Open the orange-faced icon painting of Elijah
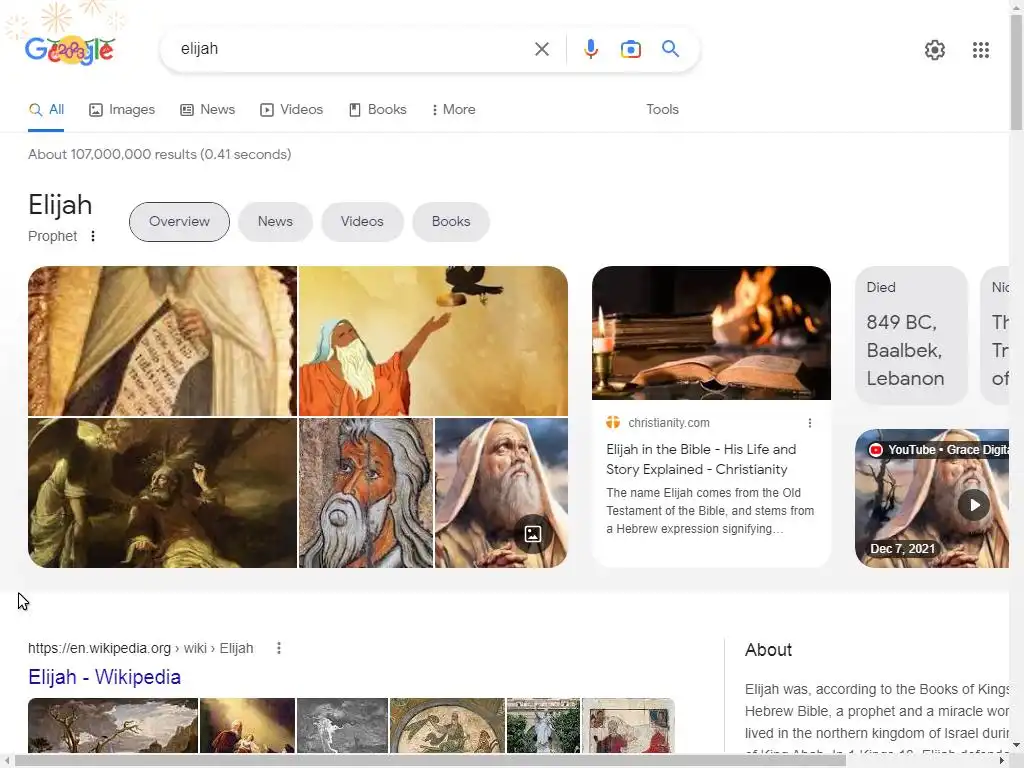This screenshot has width=1024, height=768. [x=366, y=493]
